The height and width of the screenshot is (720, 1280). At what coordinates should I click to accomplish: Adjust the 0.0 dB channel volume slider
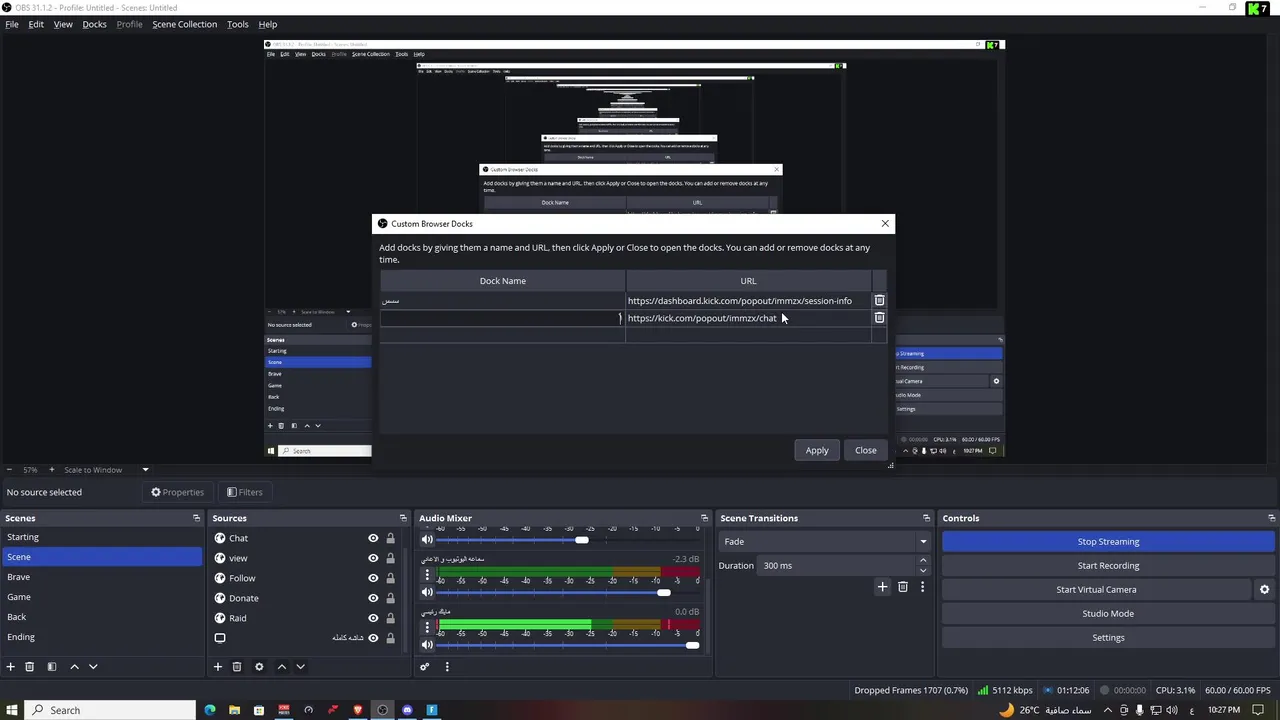click(692, 645)
